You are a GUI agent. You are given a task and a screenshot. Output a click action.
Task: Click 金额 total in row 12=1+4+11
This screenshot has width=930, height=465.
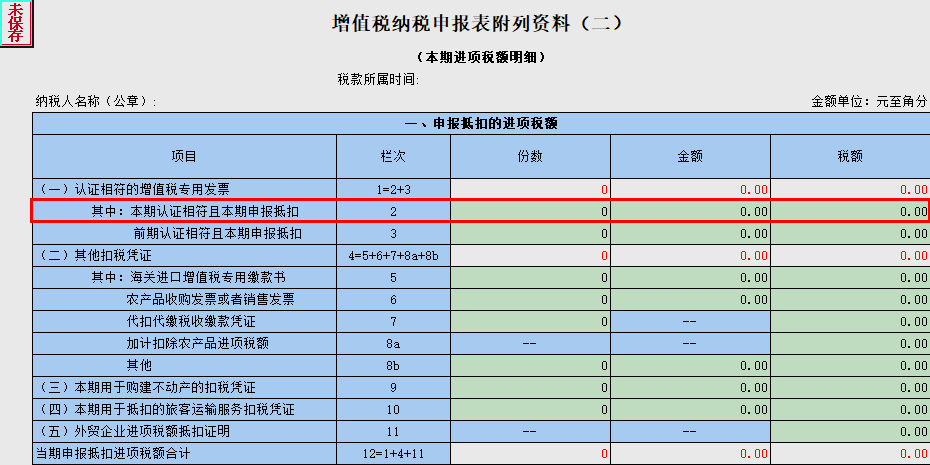690,454
